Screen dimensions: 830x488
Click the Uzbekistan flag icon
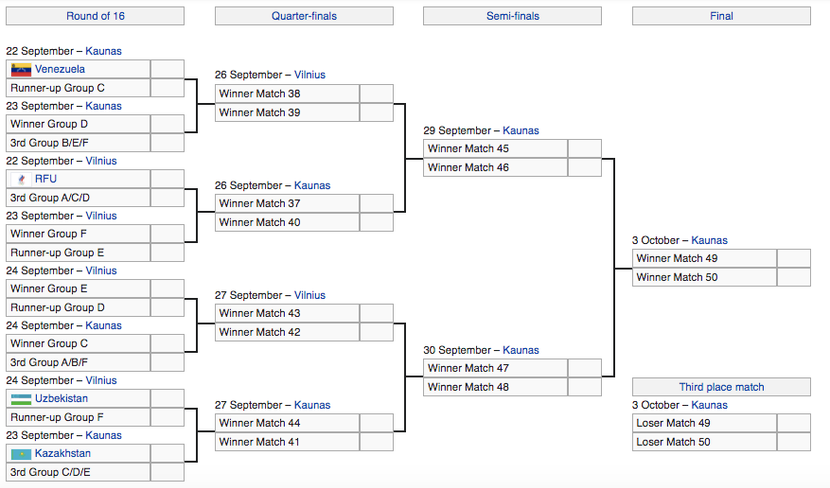click(x=21, y=399)
